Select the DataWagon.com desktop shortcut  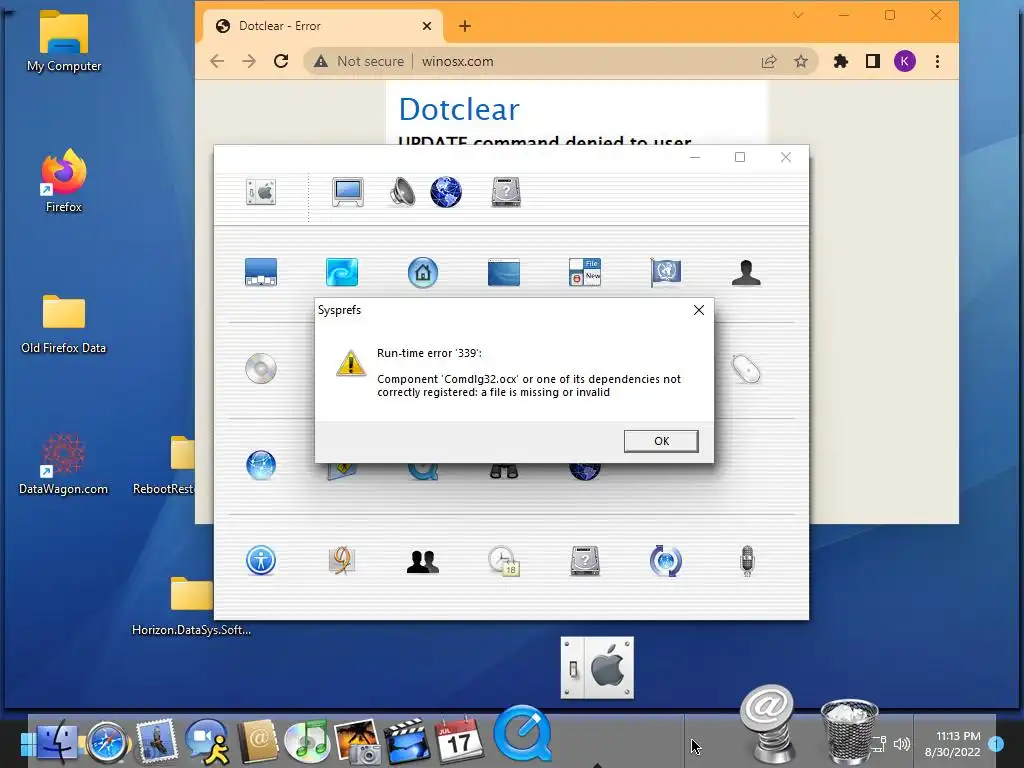pyautogui.click(x=63, y=464)
